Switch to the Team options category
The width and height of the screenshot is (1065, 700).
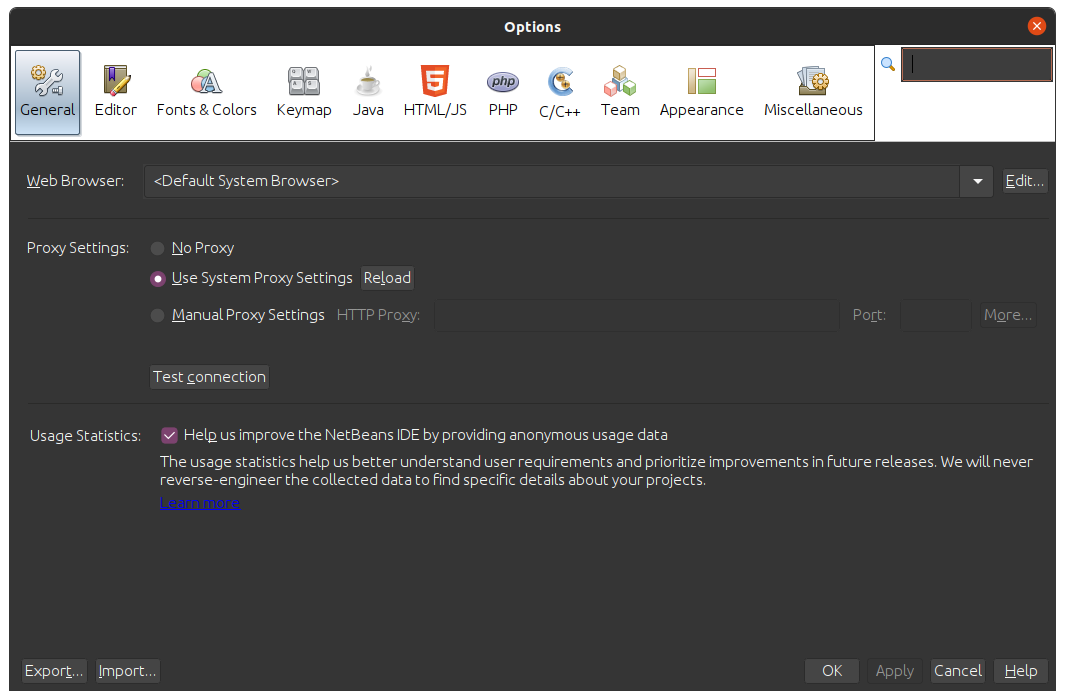click(620, 92)
